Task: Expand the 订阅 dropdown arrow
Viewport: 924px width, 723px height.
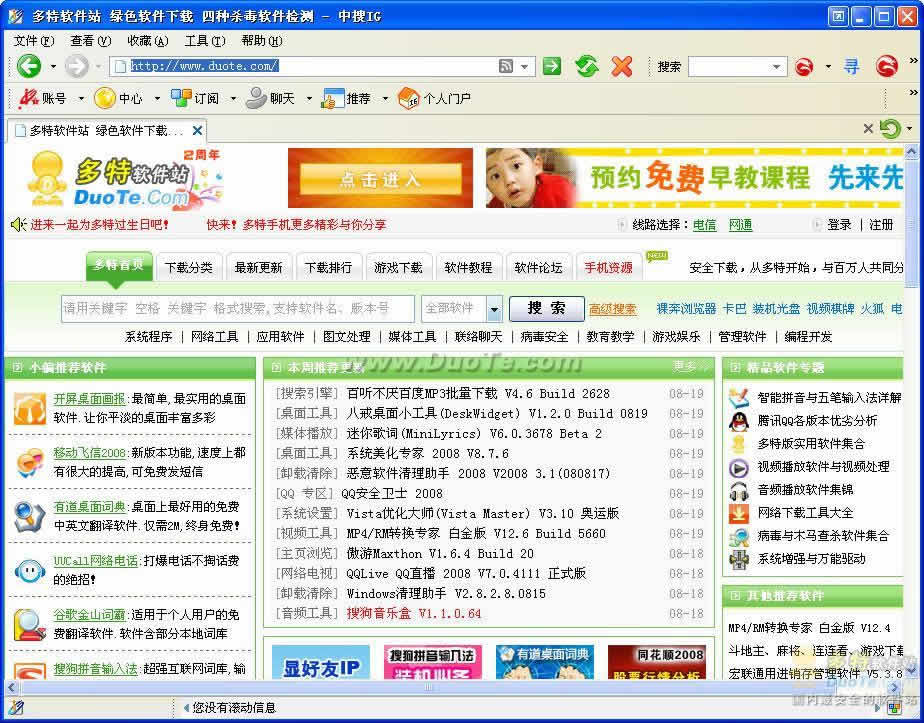Action: click(233, 98)
